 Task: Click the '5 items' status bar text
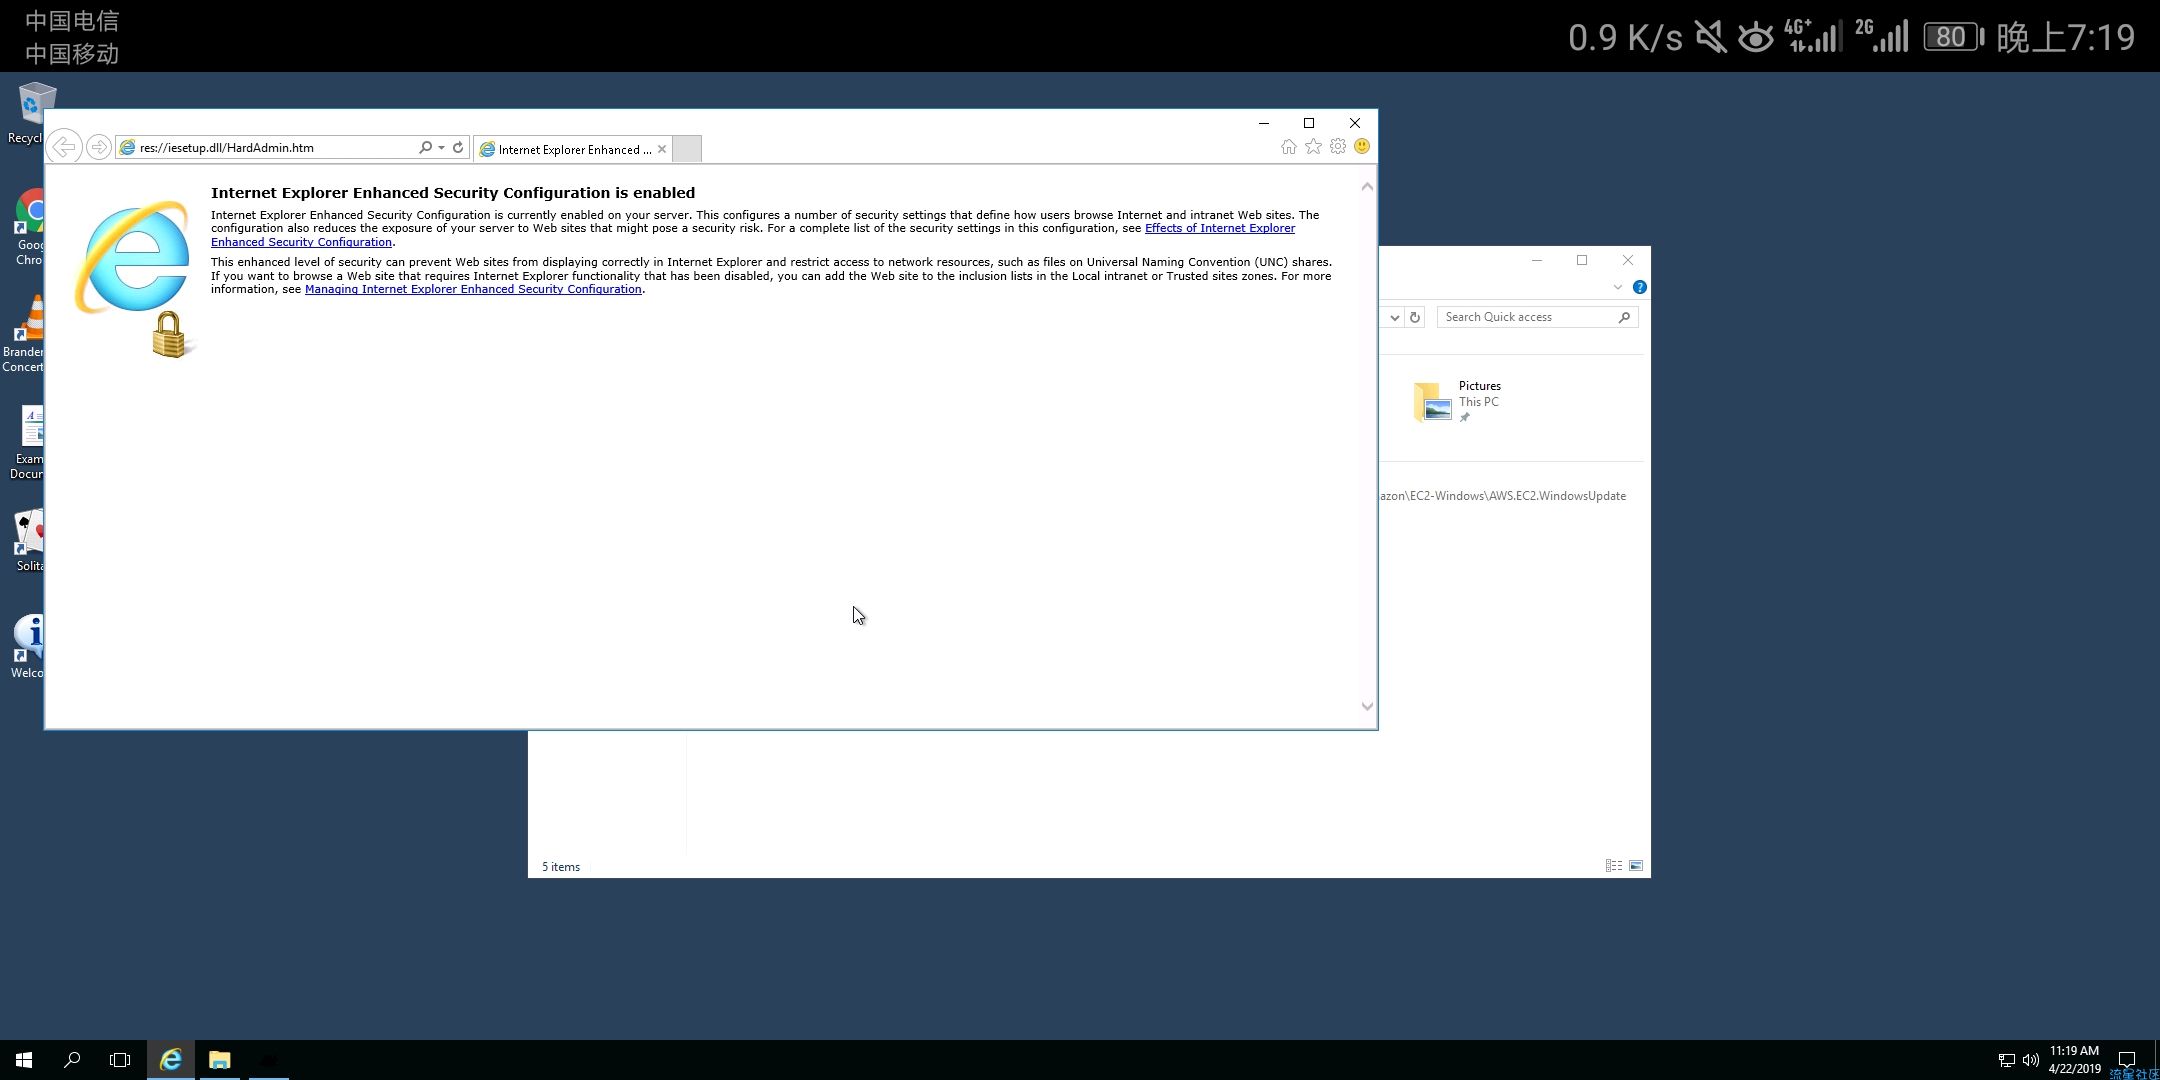tap(561, 867)
